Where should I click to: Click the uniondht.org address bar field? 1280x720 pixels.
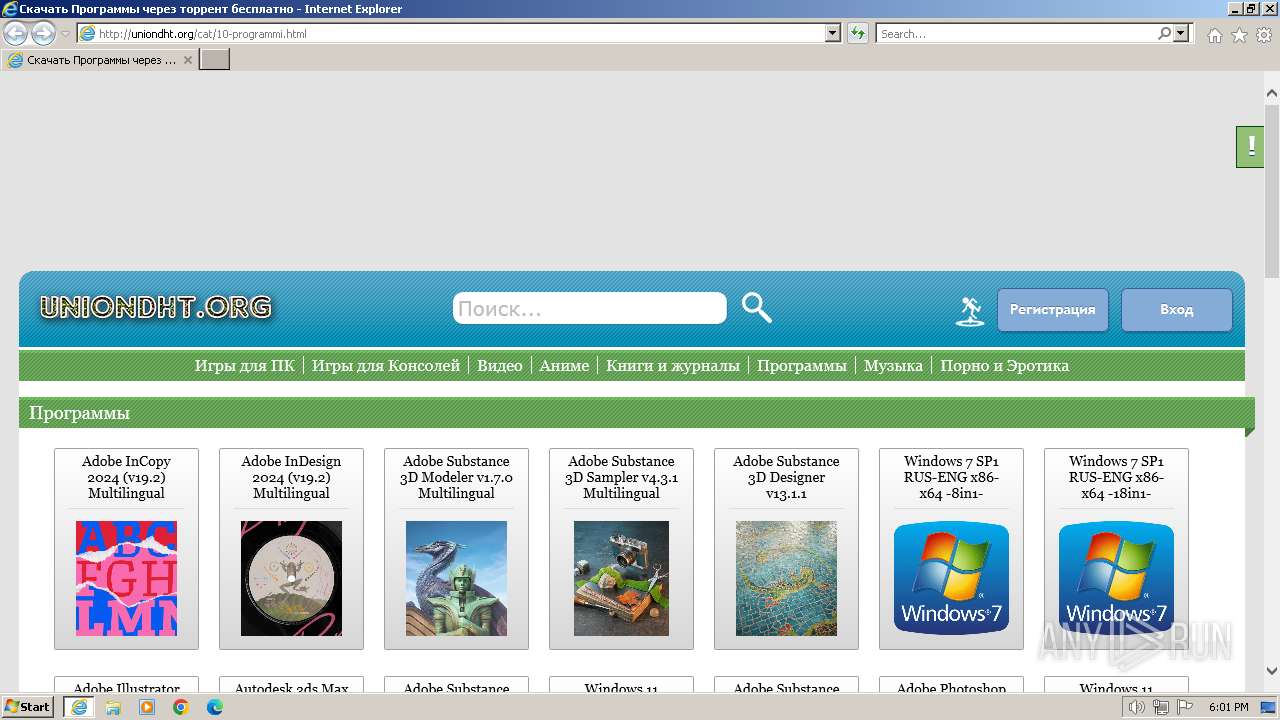(459, 33)
